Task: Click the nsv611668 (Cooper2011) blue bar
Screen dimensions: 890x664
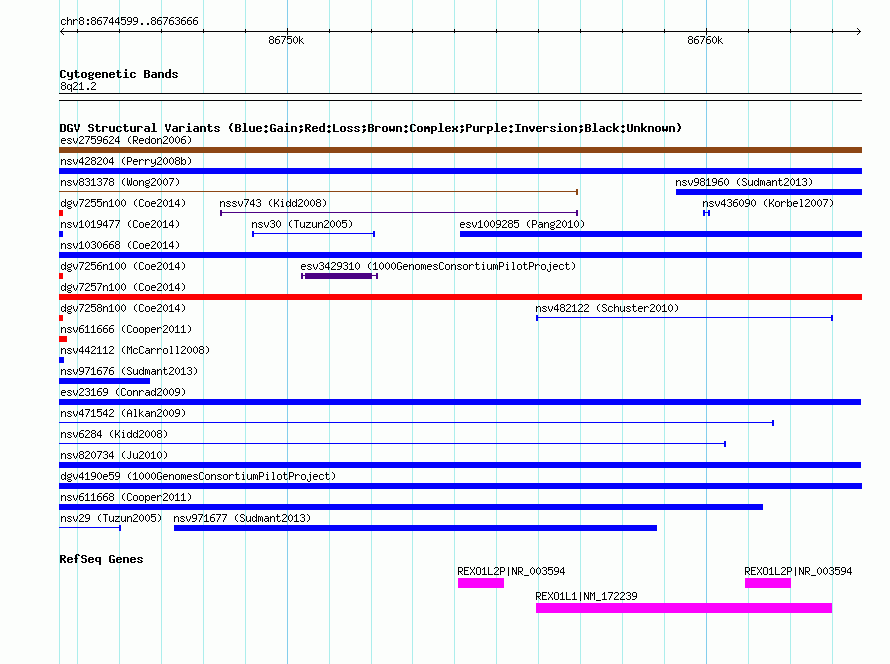Action: point(411,507)
